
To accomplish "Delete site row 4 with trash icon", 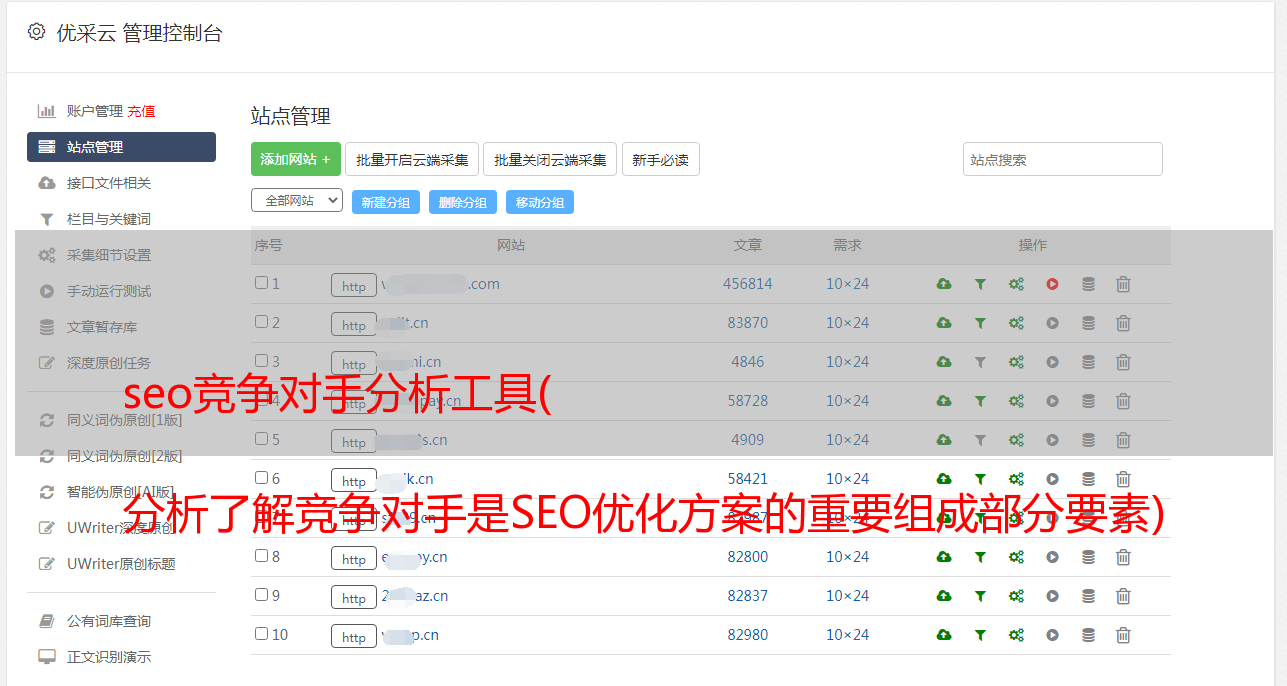I will pos(1123,401).
